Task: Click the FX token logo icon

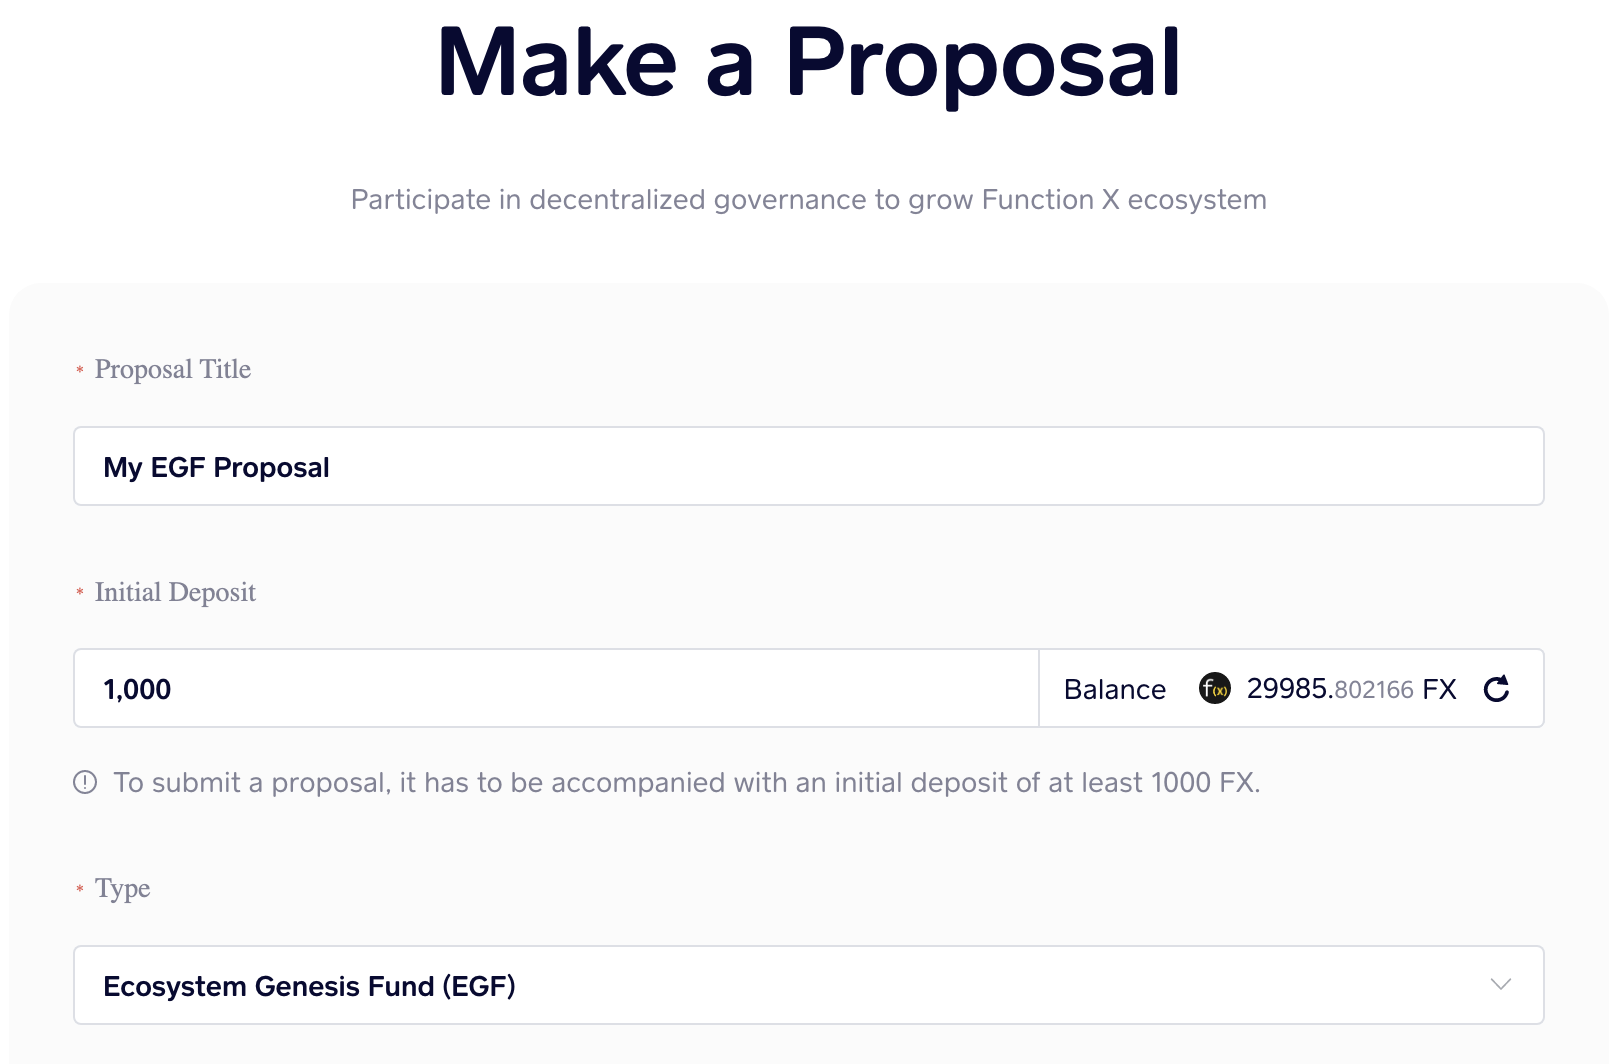Action: tap(1214, 689)
